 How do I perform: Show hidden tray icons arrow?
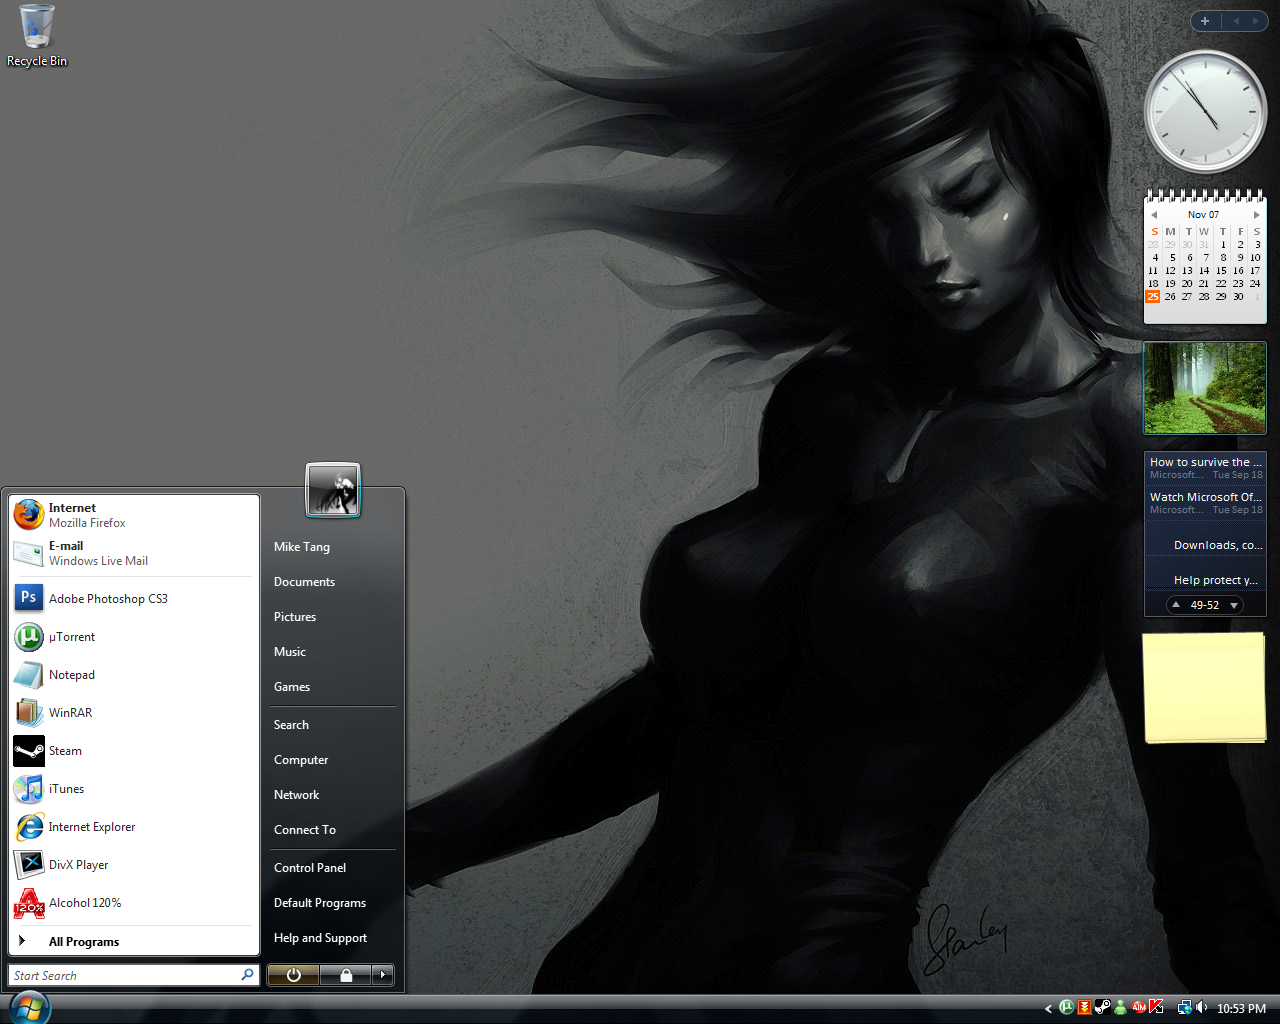1048,1008
